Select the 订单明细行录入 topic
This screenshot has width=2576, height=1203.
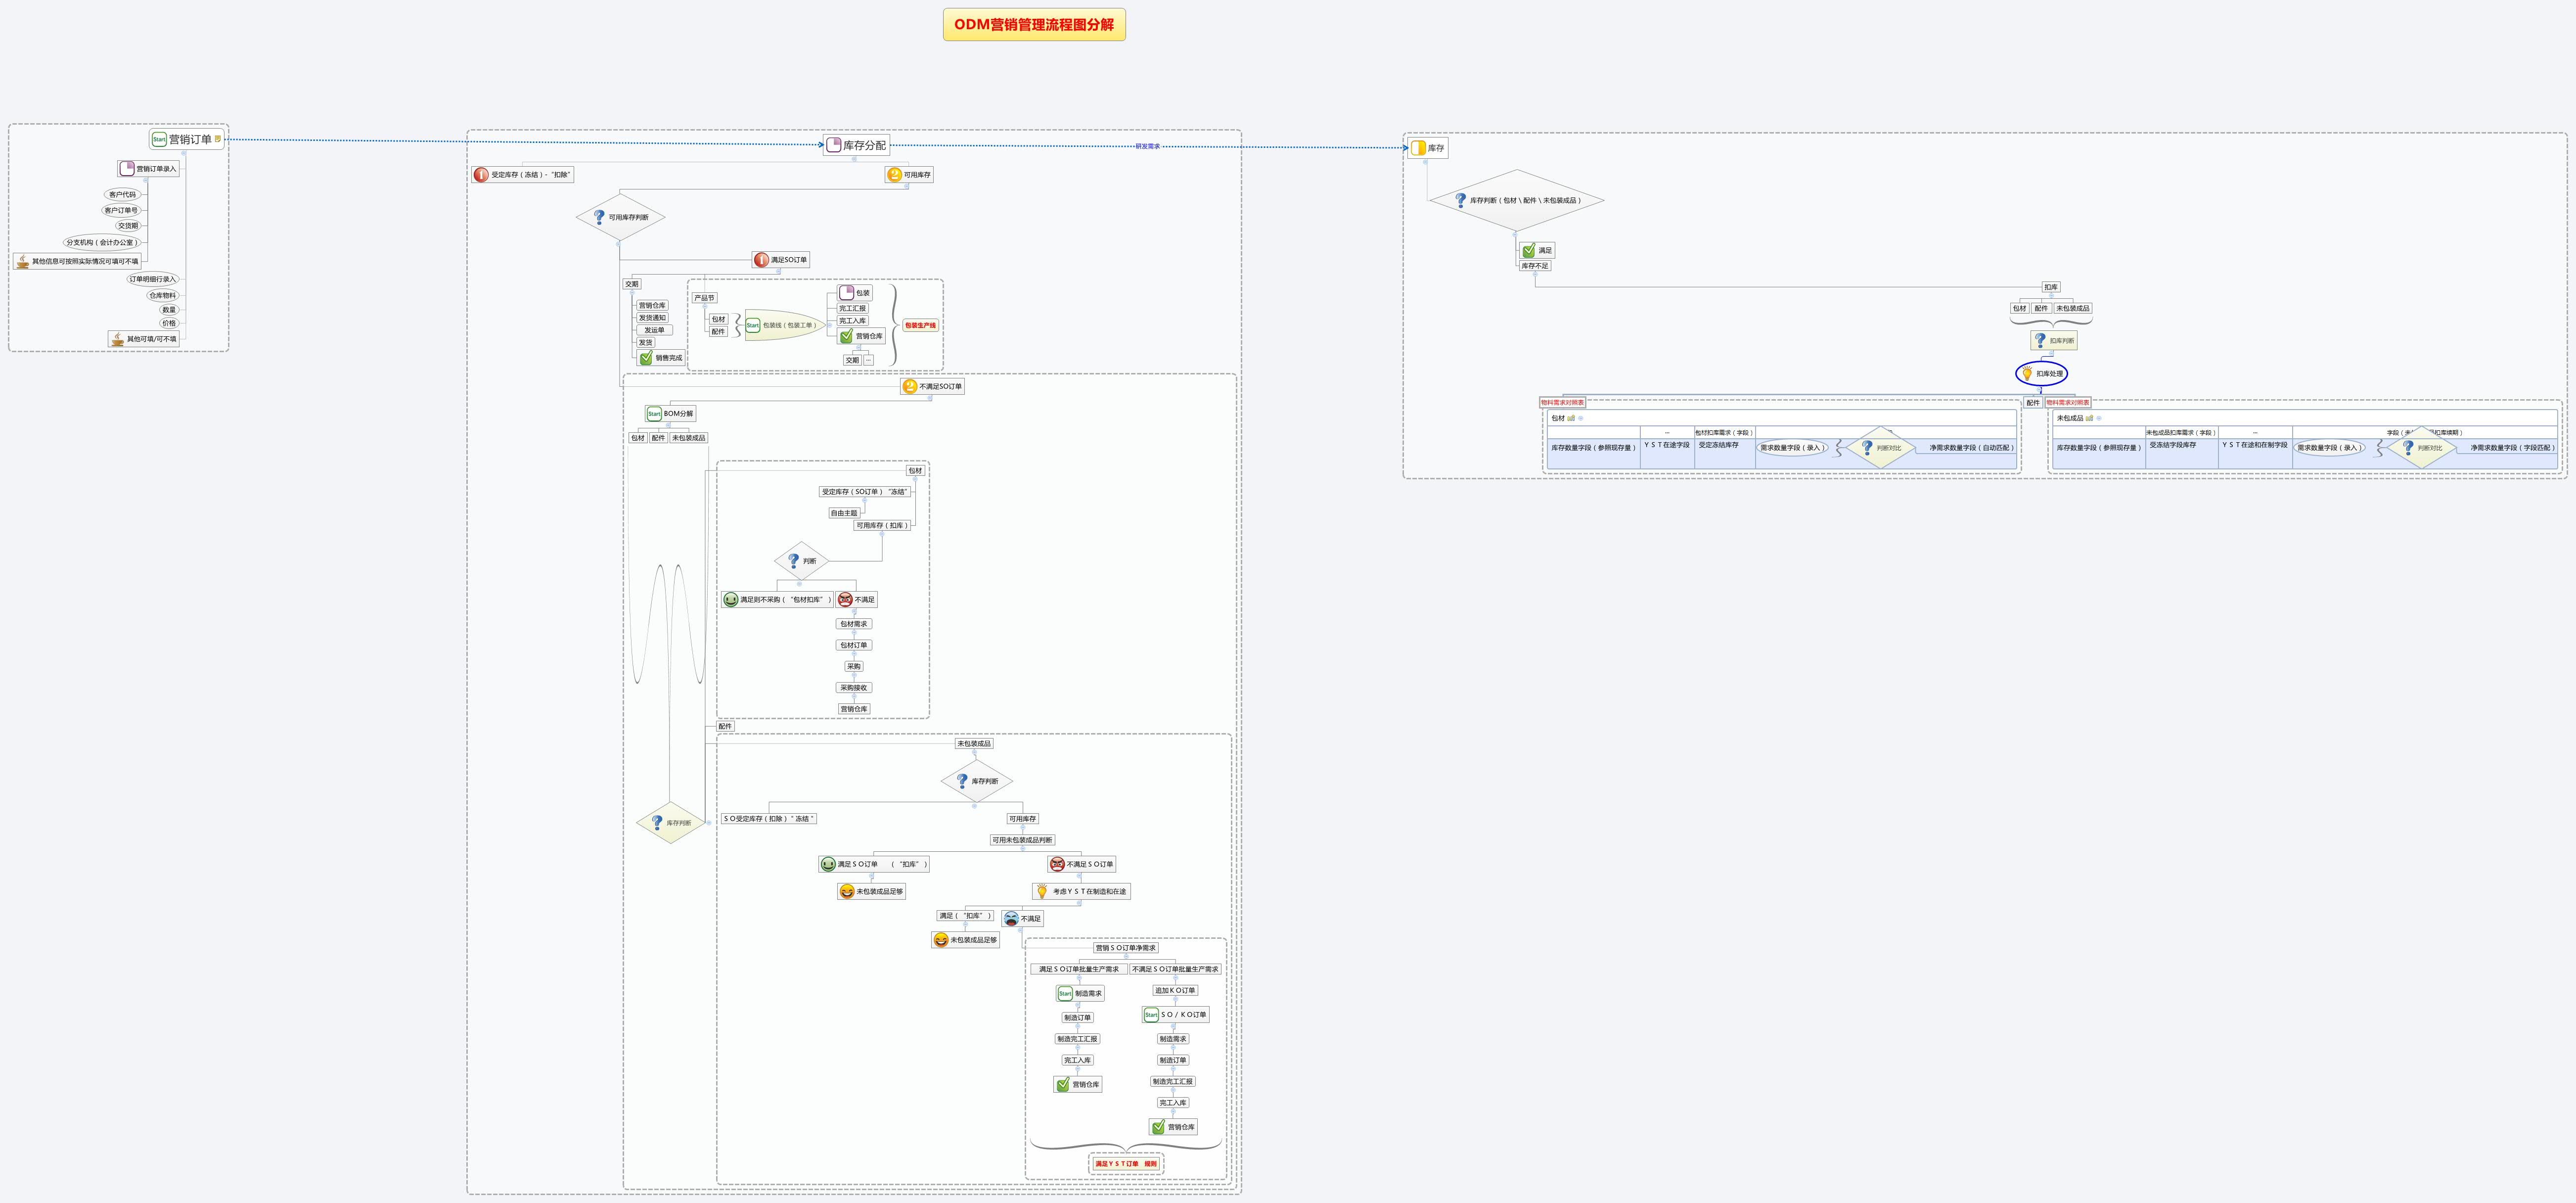(152, 279)
